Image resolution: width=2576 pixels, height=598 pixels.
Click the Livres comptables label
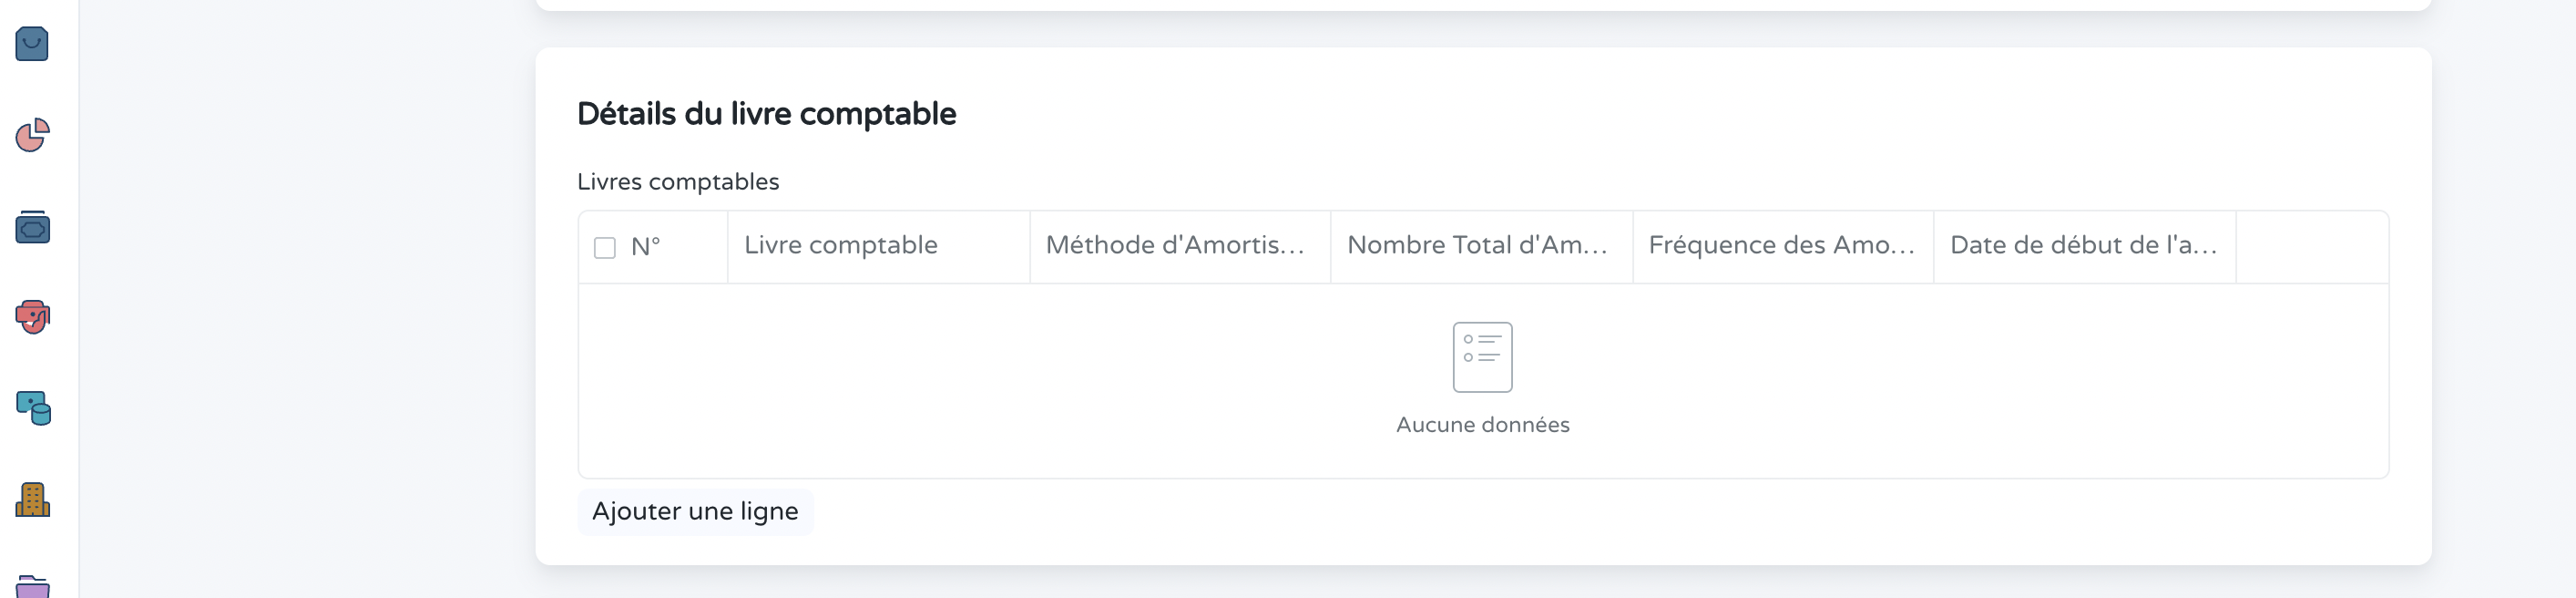click(x=678, y=181)
